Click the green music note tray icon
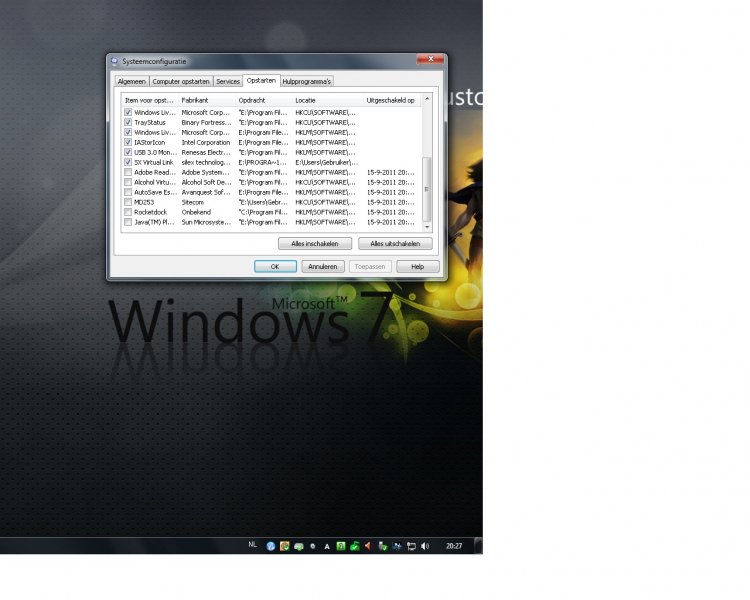The image size is (750, 600). tap(355, 546)
